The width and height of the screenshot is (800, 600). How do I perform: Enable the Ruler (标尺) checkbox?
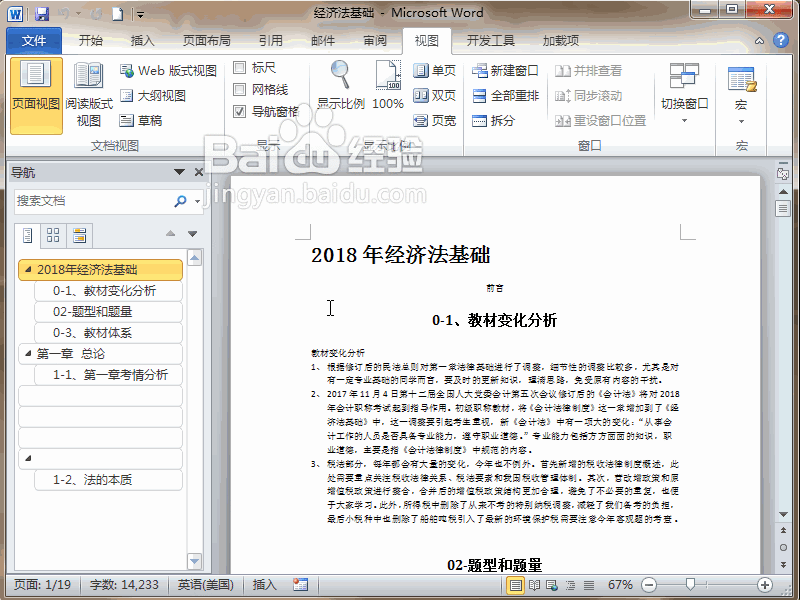239,67
